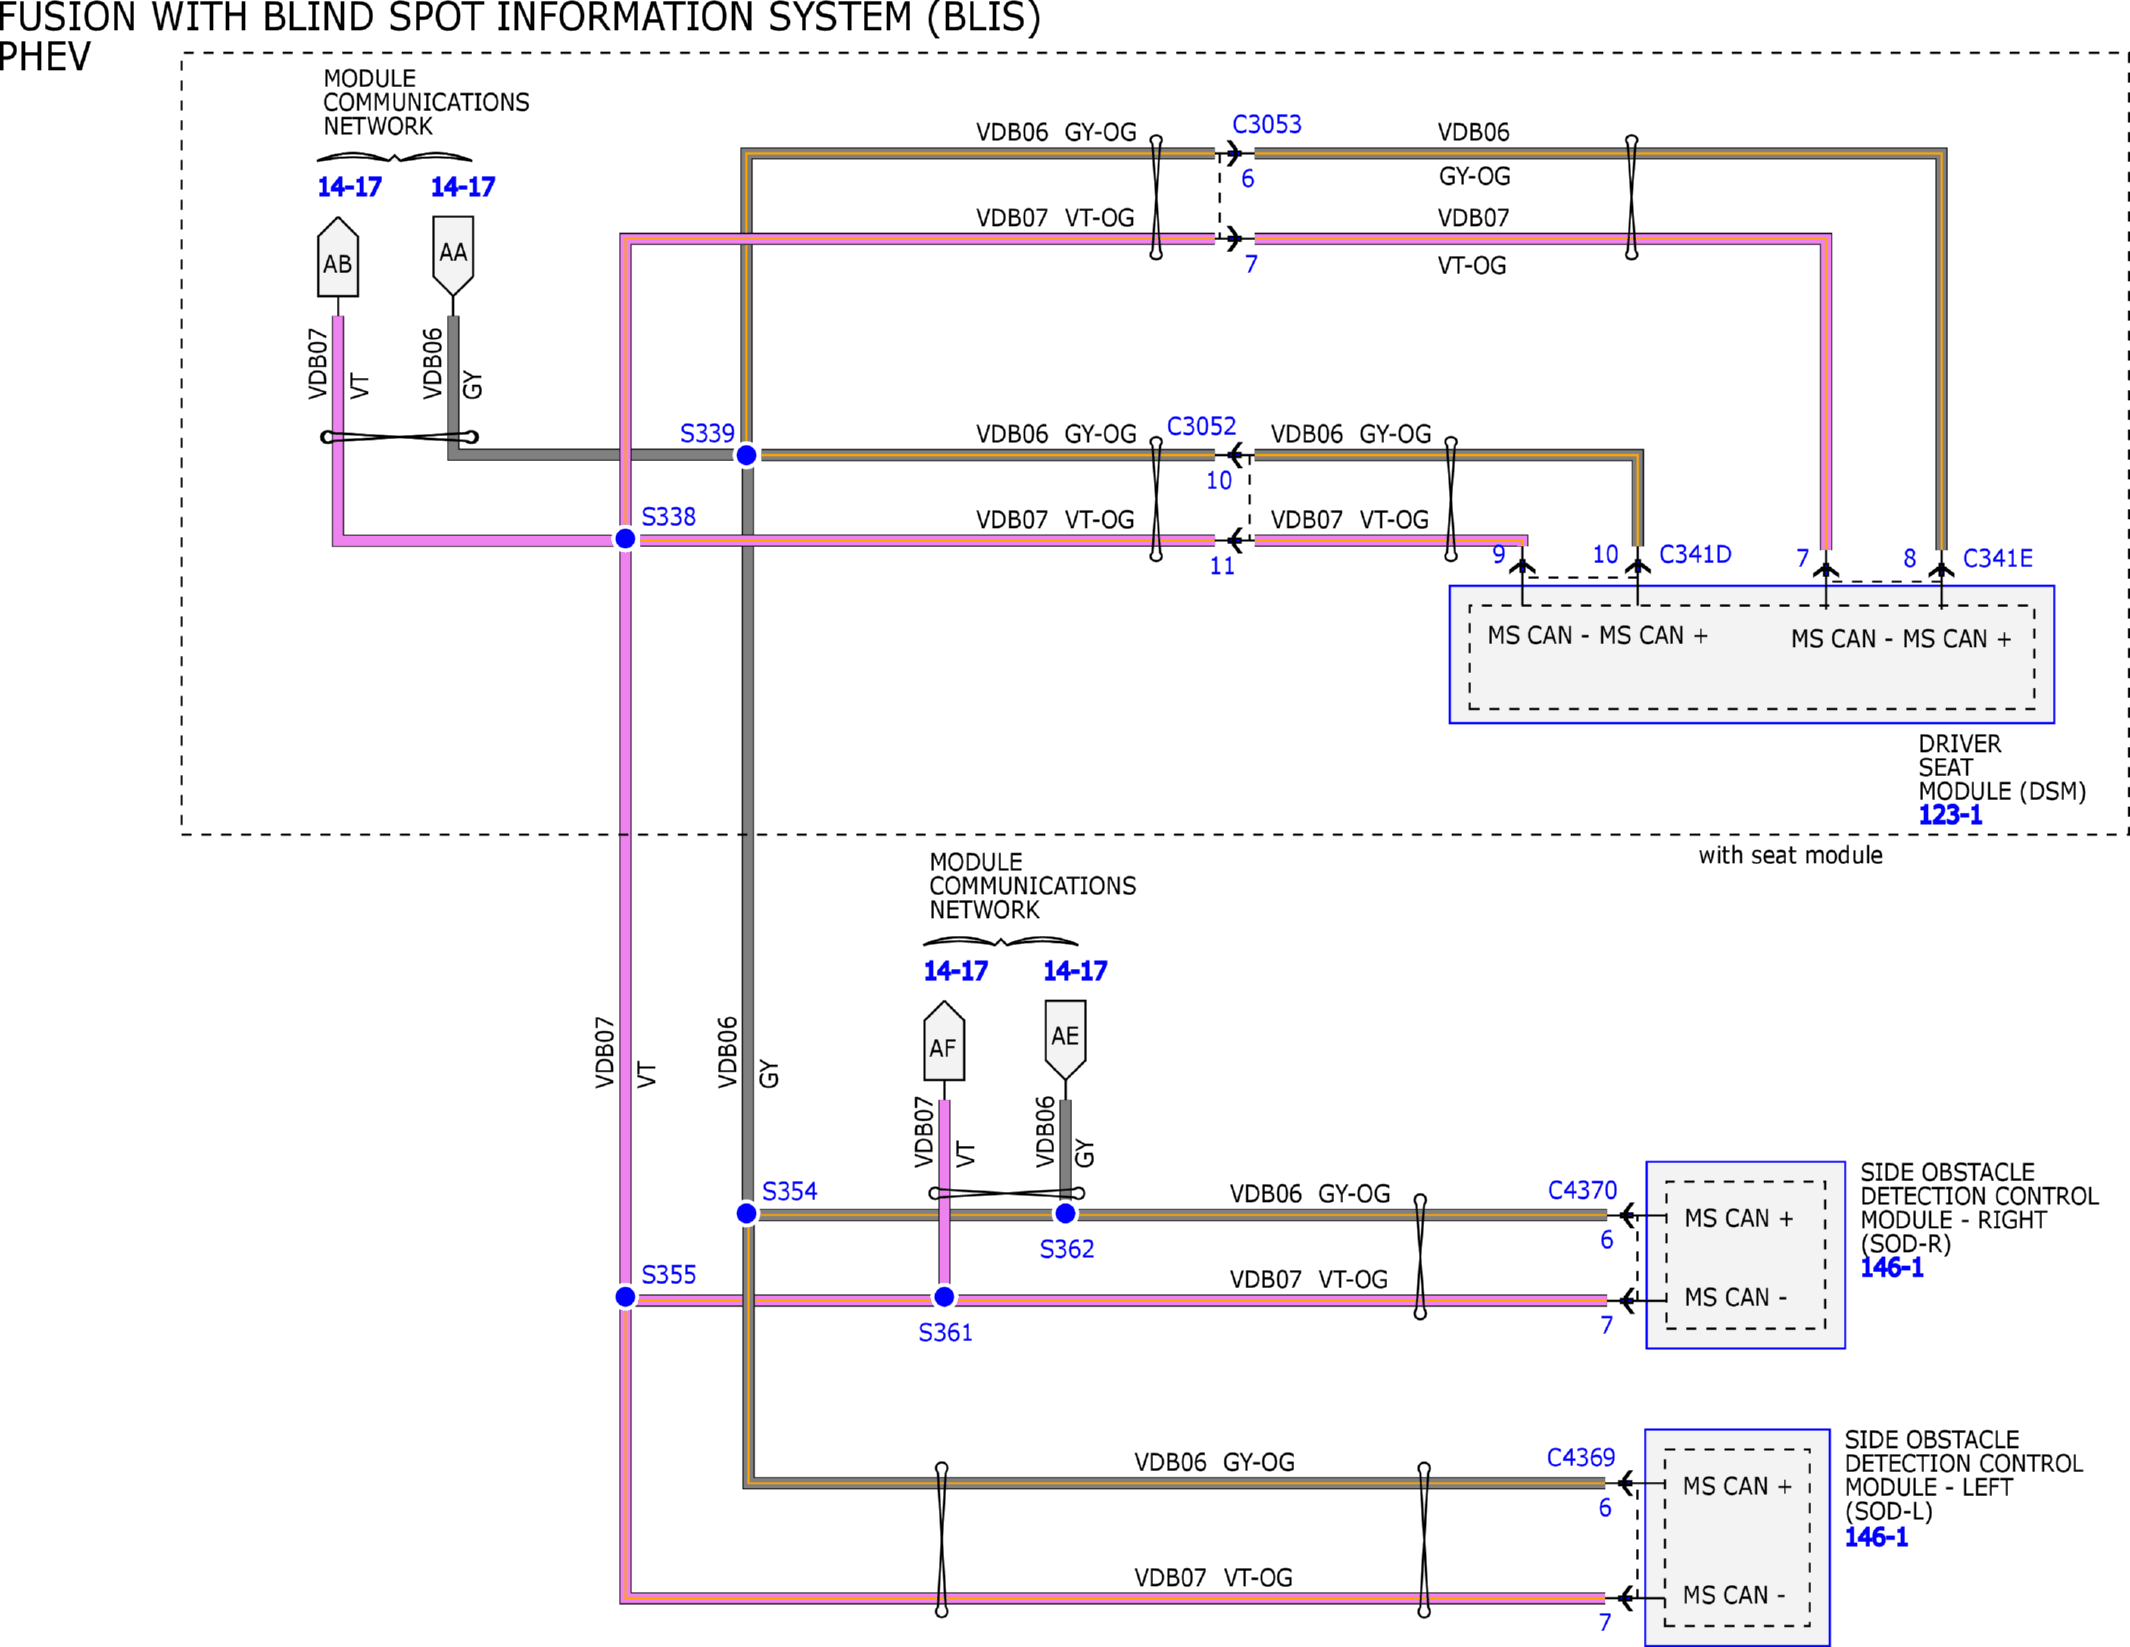Click the AB off-page connector symbol
The height and width of the screenshot is (1647, 2130).
338,257
